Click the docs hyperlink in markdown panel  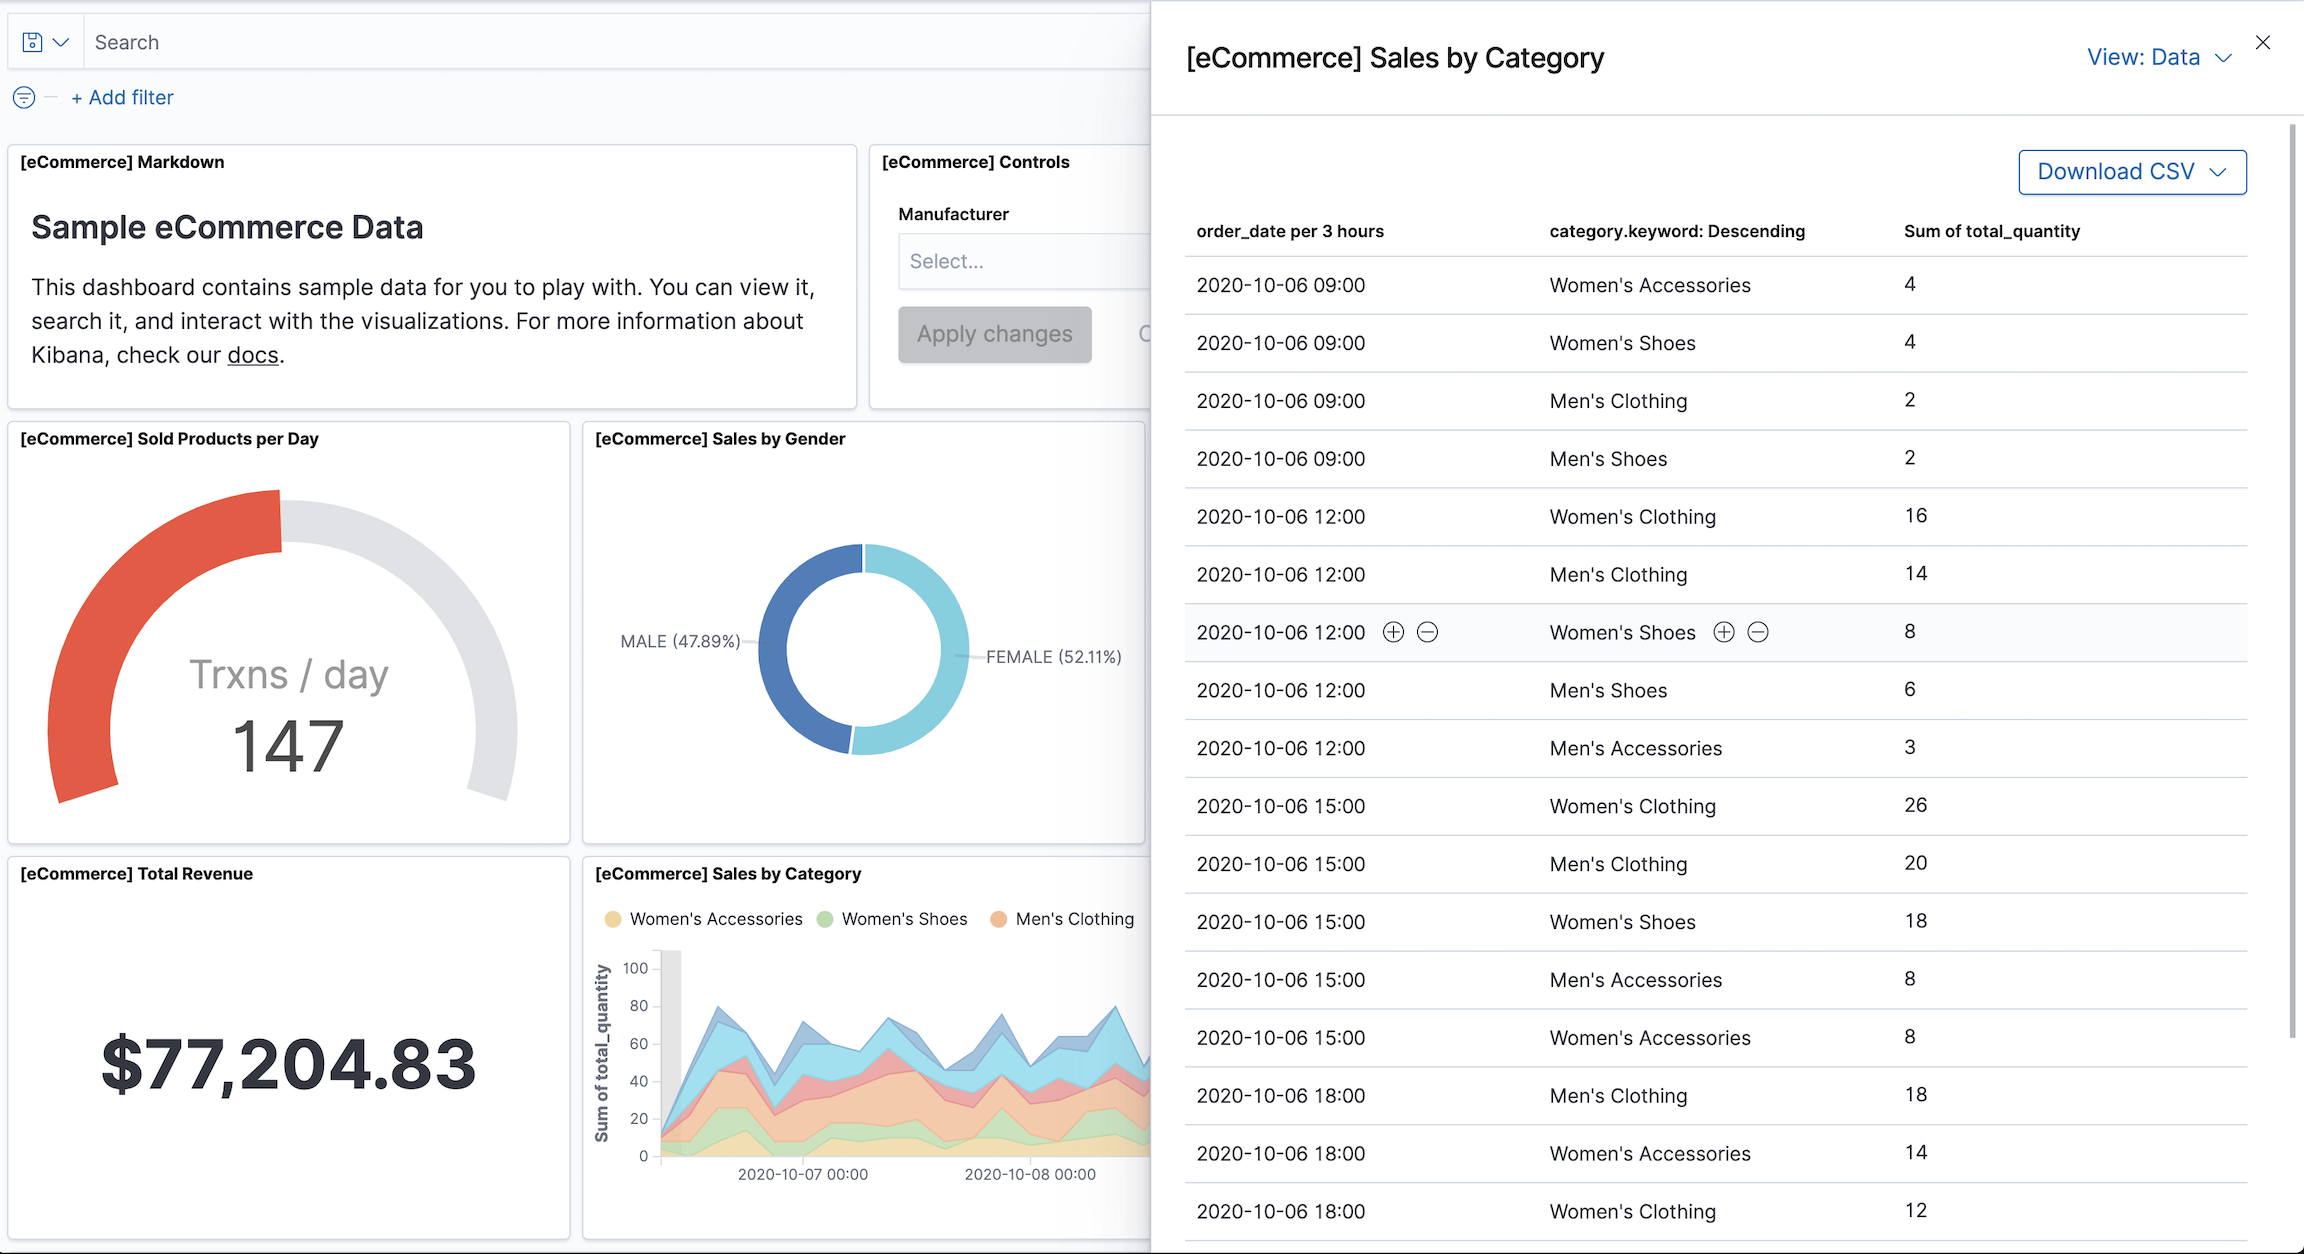tap(252, 352)
